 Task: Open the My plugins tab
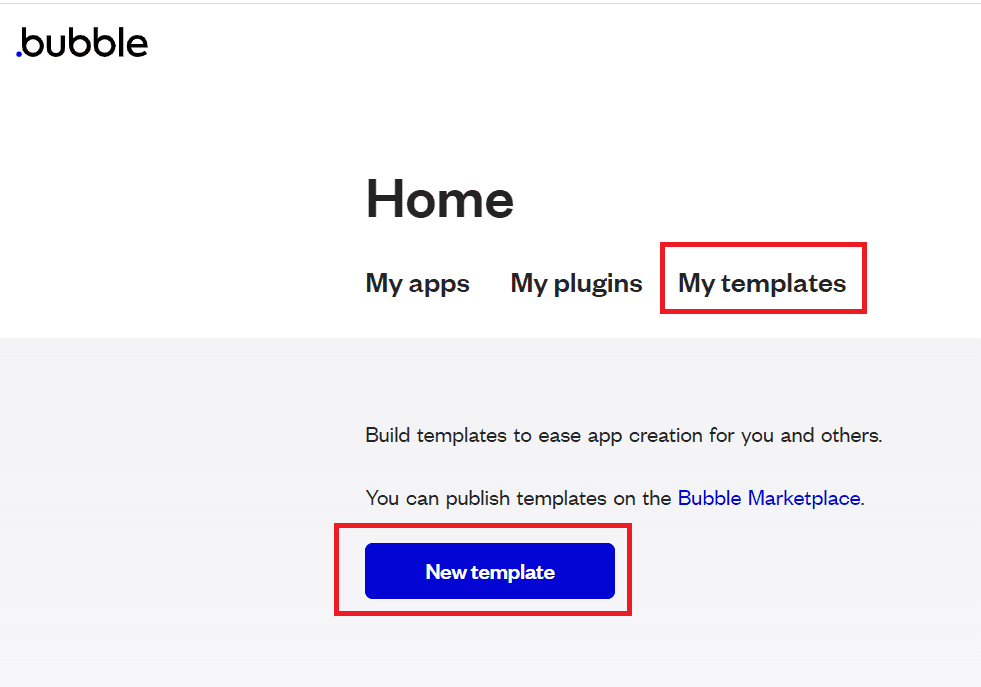[x=576, y=283]
